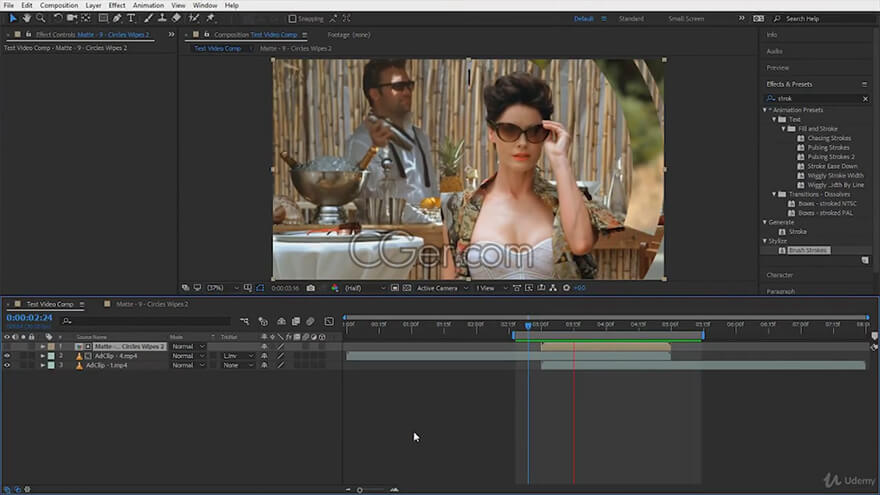Show channel and color management settings
Image resolution: width=880 pixels, height=495 pixels.
point(334,288)
